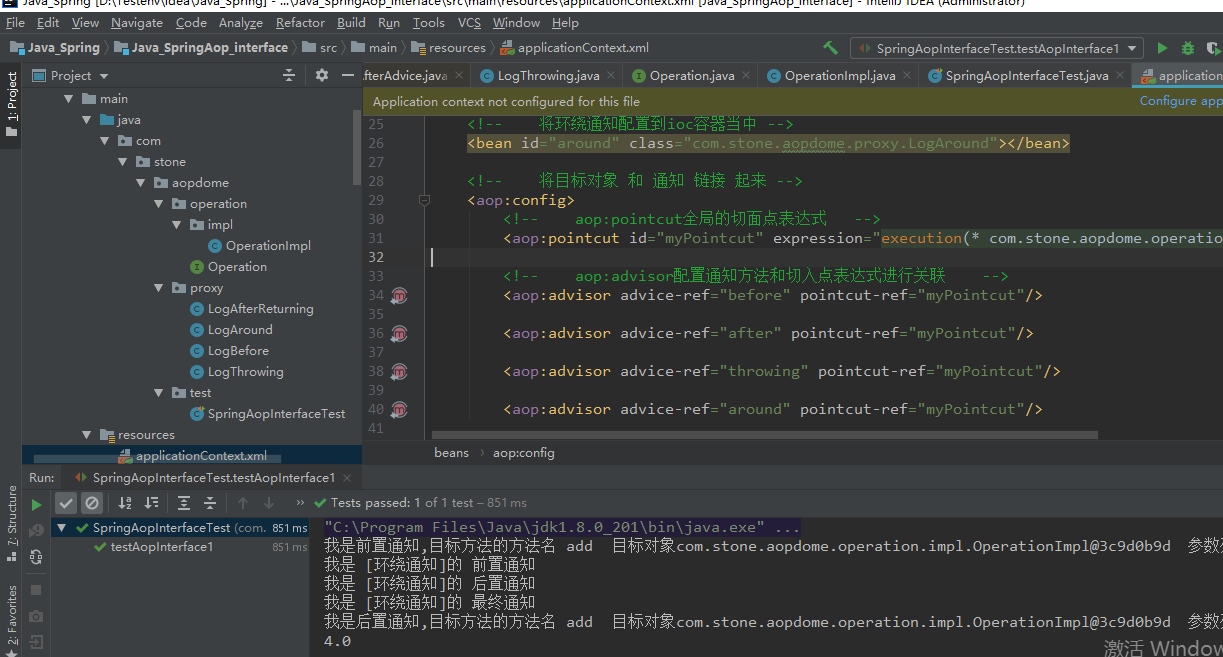1223x657 pixels.
Task: Open Project panel settings gear
Action: tap(321, 75)
